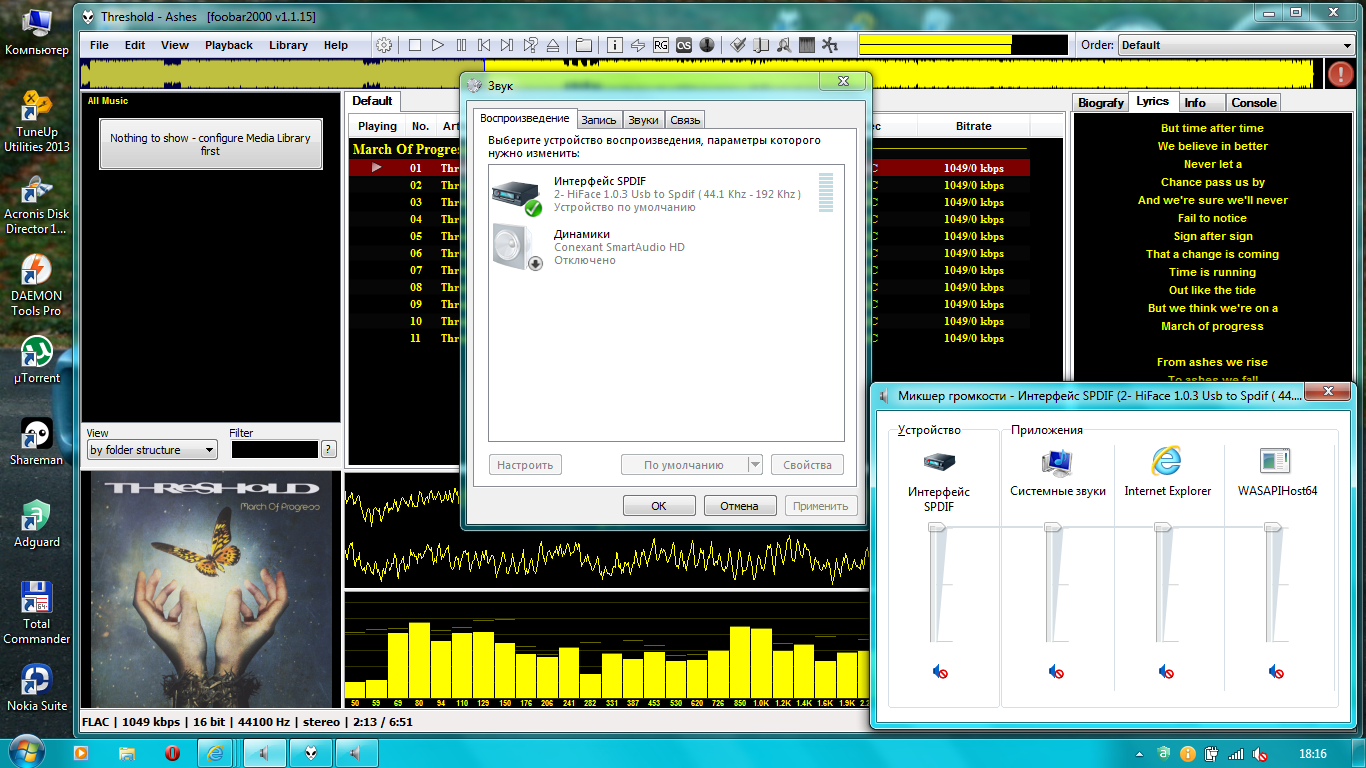Open the Windows Start button
This screenshot has height=768, width=1366.
point(26,752)
